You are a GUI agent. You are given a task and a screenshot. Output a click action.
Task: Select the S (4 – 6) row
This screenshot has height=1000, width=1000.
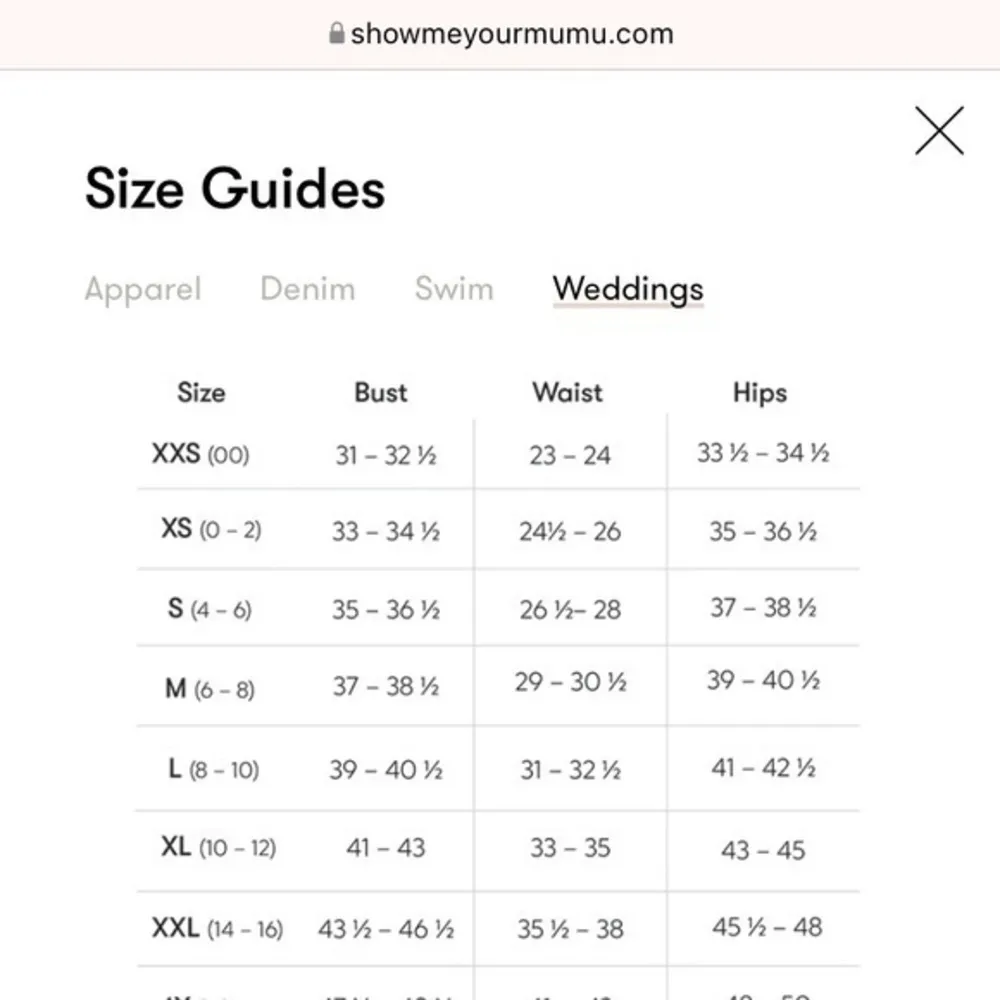(209, 608)
